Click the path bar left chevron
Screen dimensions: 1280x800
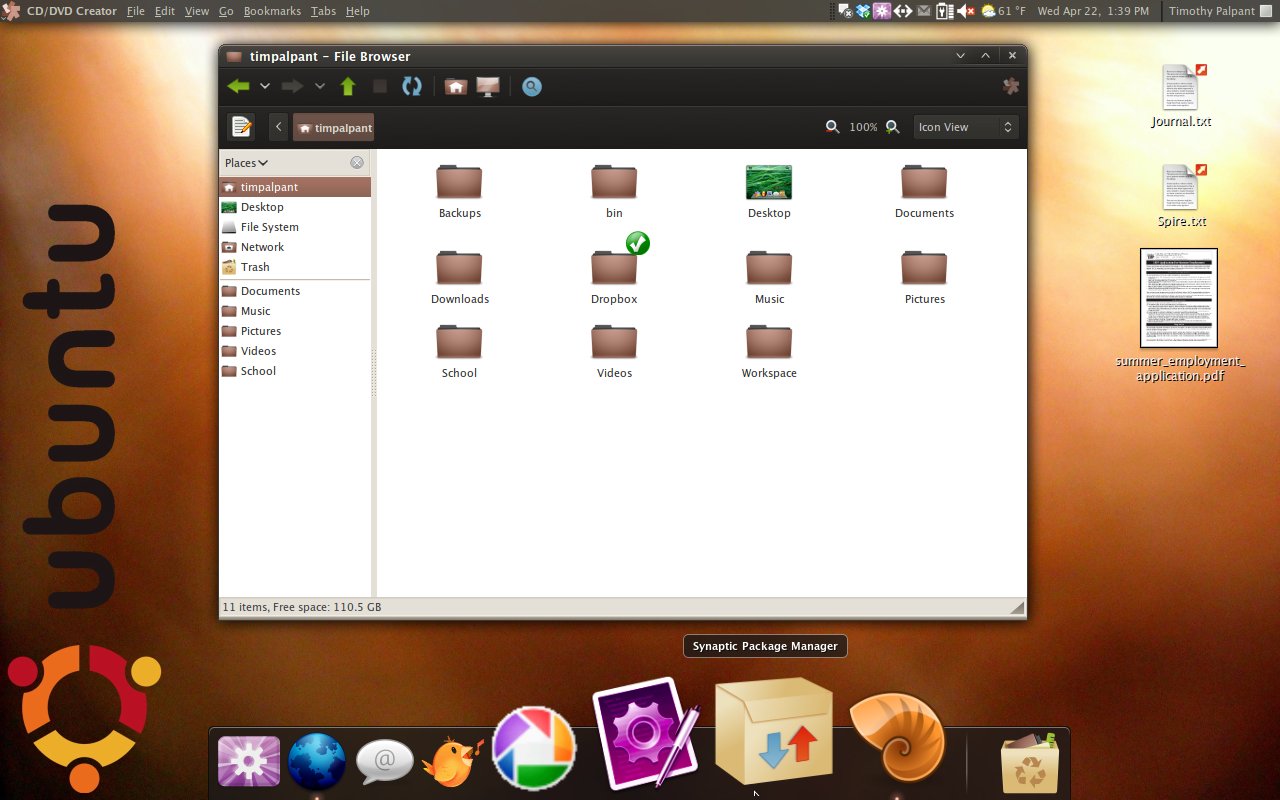coord(278,127)
